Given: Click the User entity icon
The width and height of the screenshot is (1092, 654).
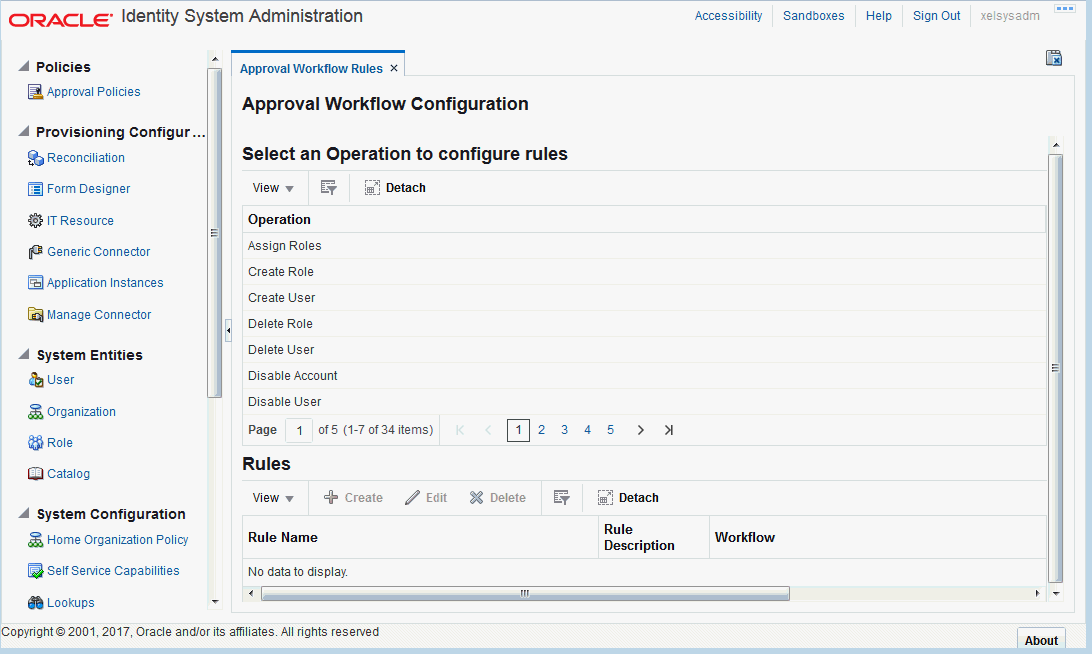Looking at the screenshot, I should (35, 380).
